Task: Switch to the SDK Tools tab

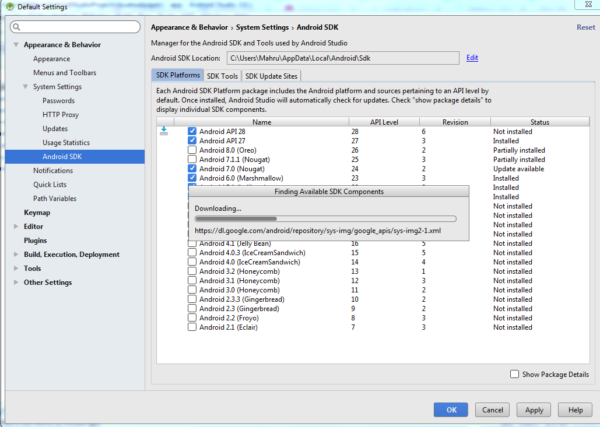Action: (x=222, y=75)
